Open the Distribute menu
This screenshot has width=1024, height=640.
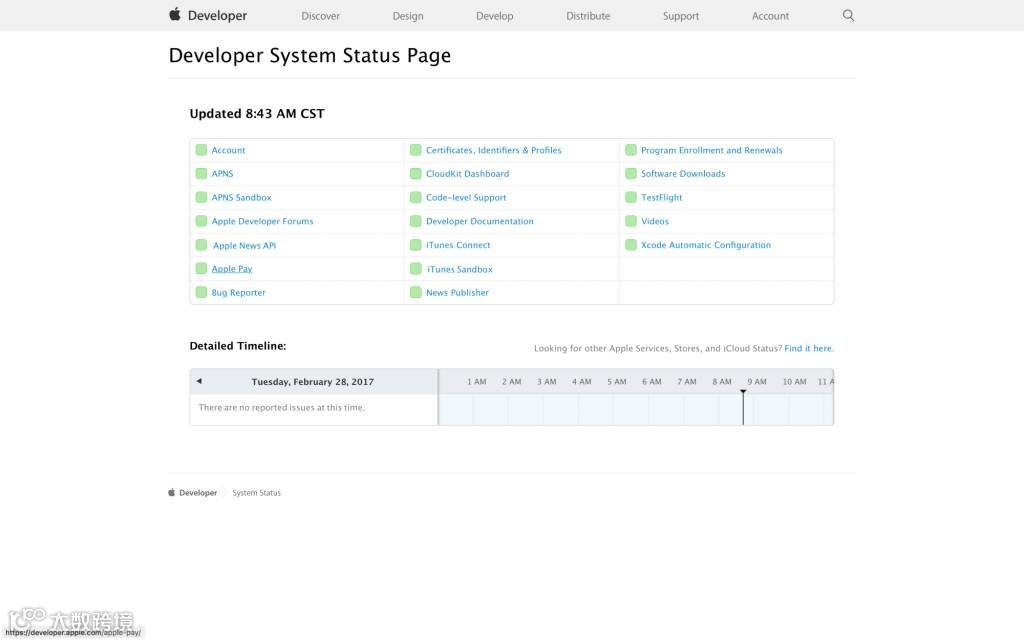coord(588,16)
